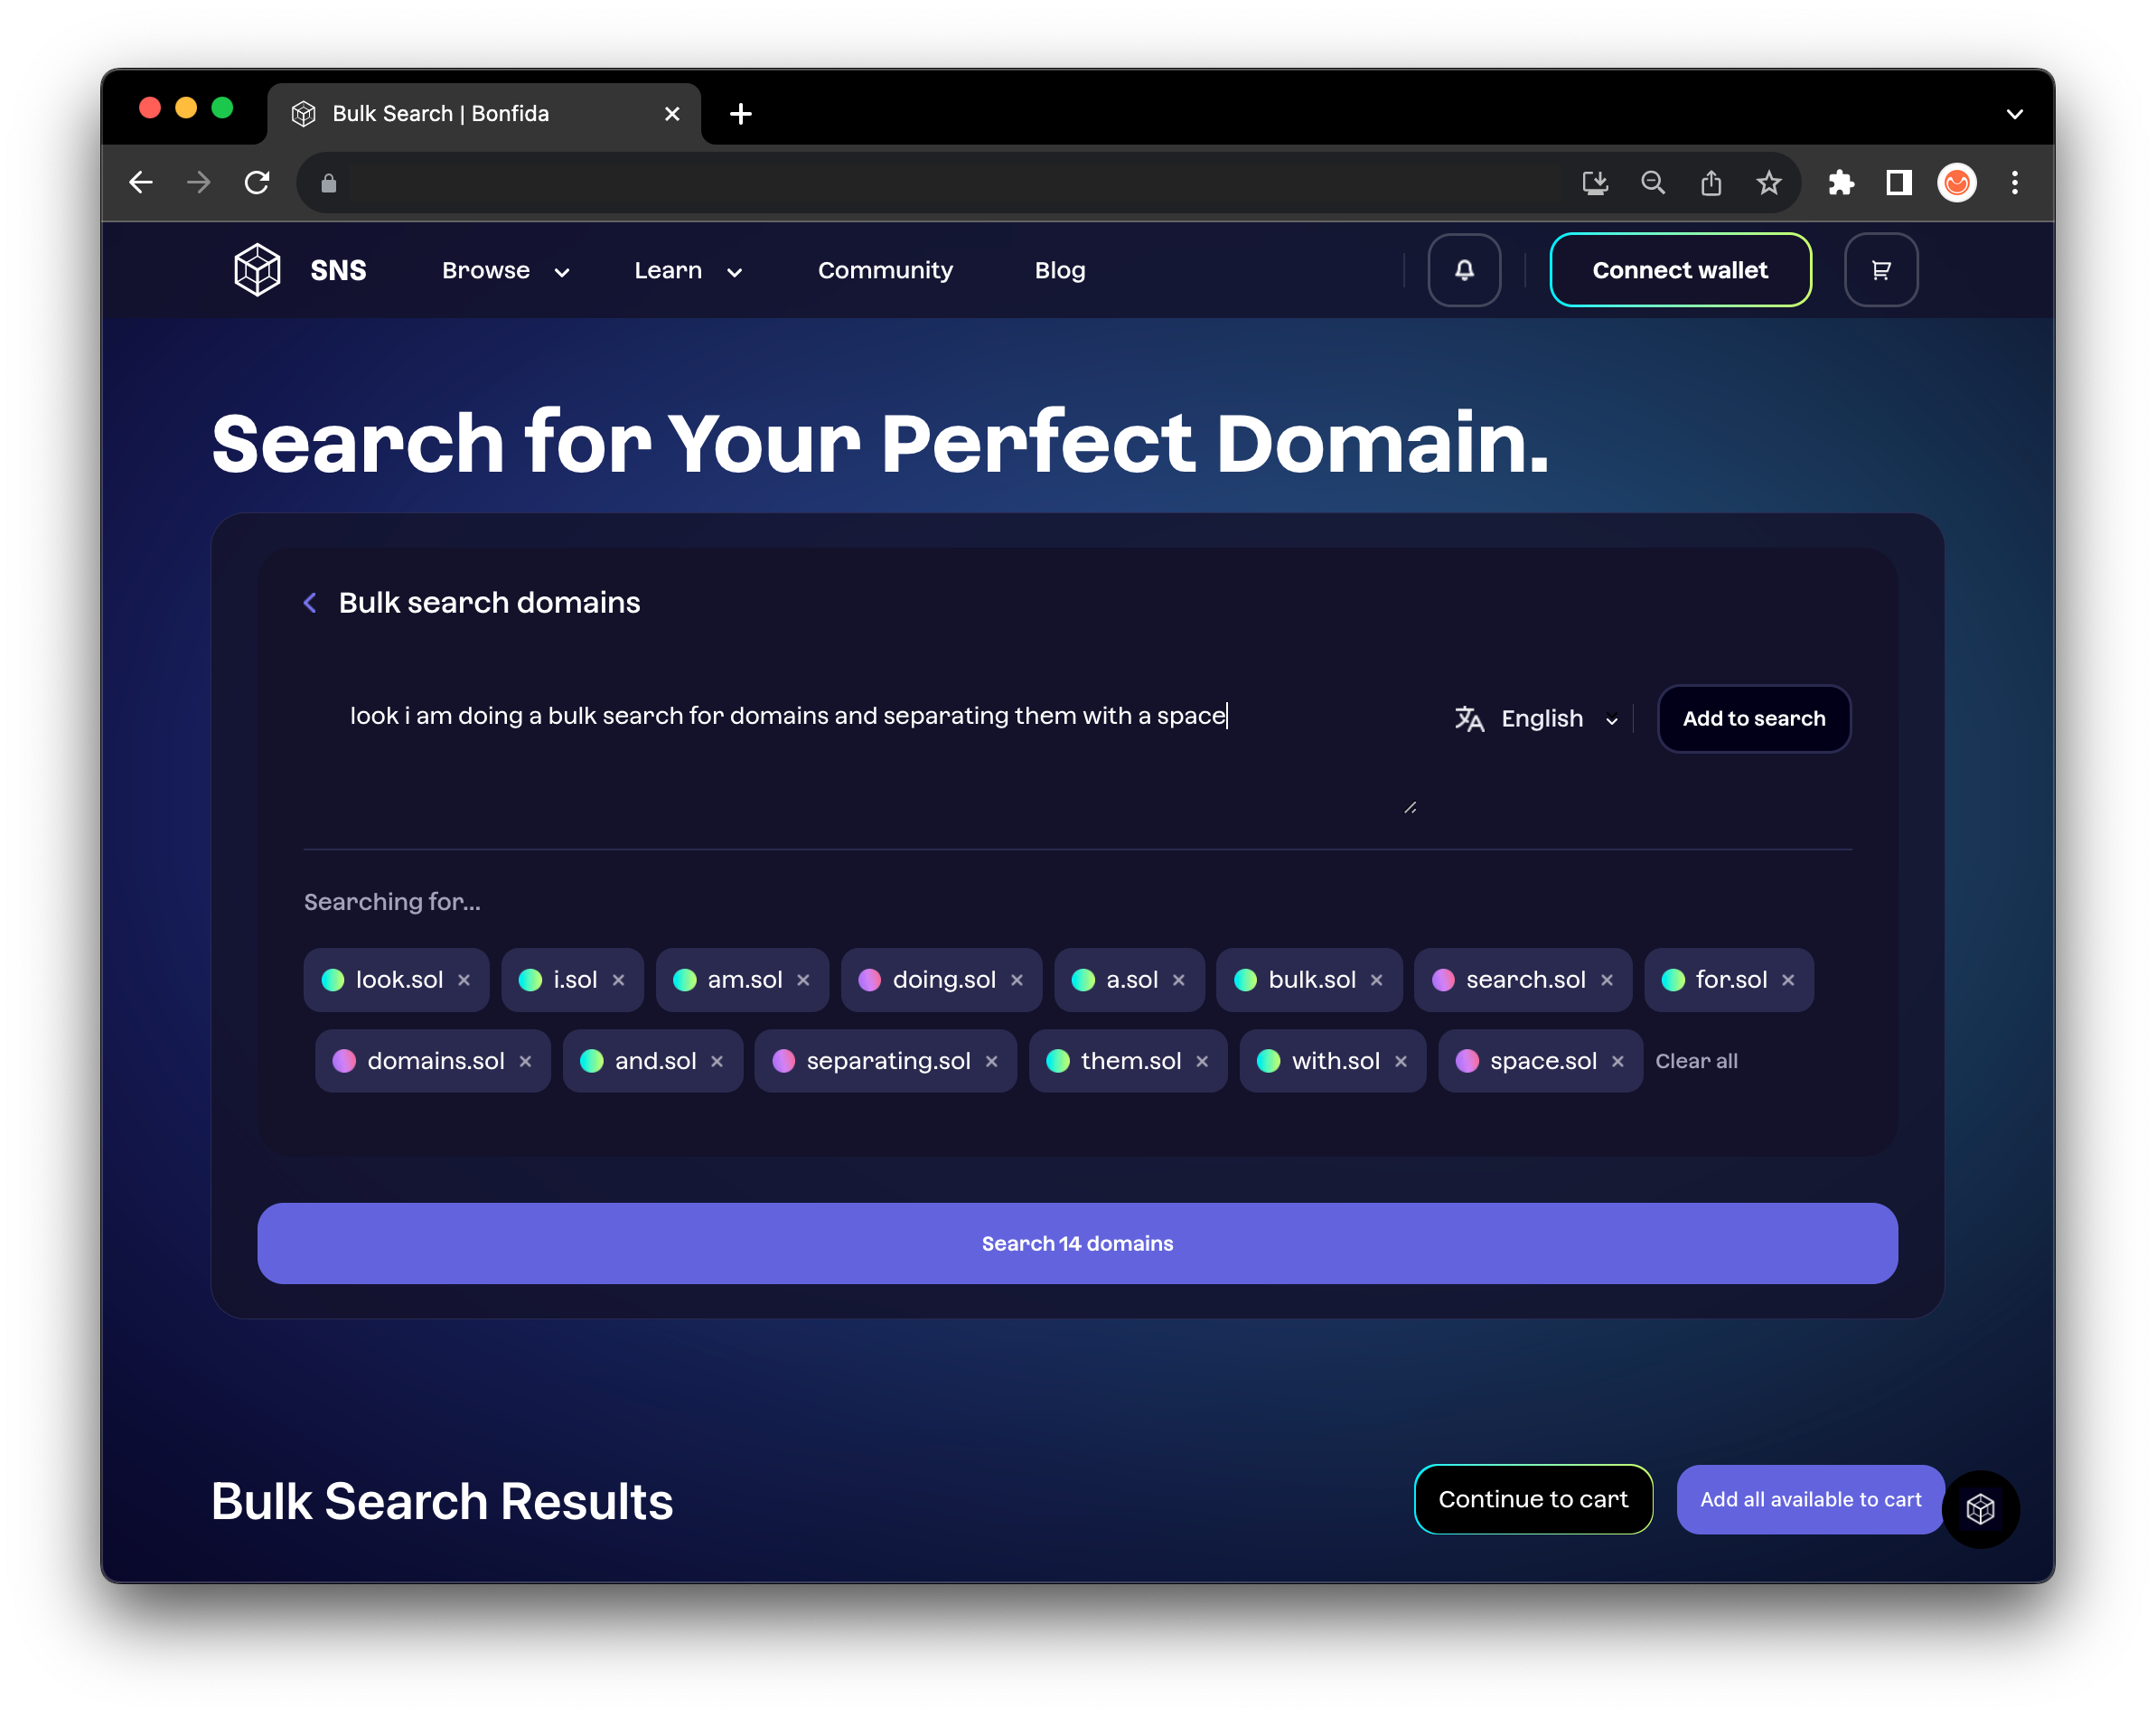The width and height of the screenshot is (2156, 1717).
Task: Expand the Learn dropdown menu
Action: tap(688, 271)
